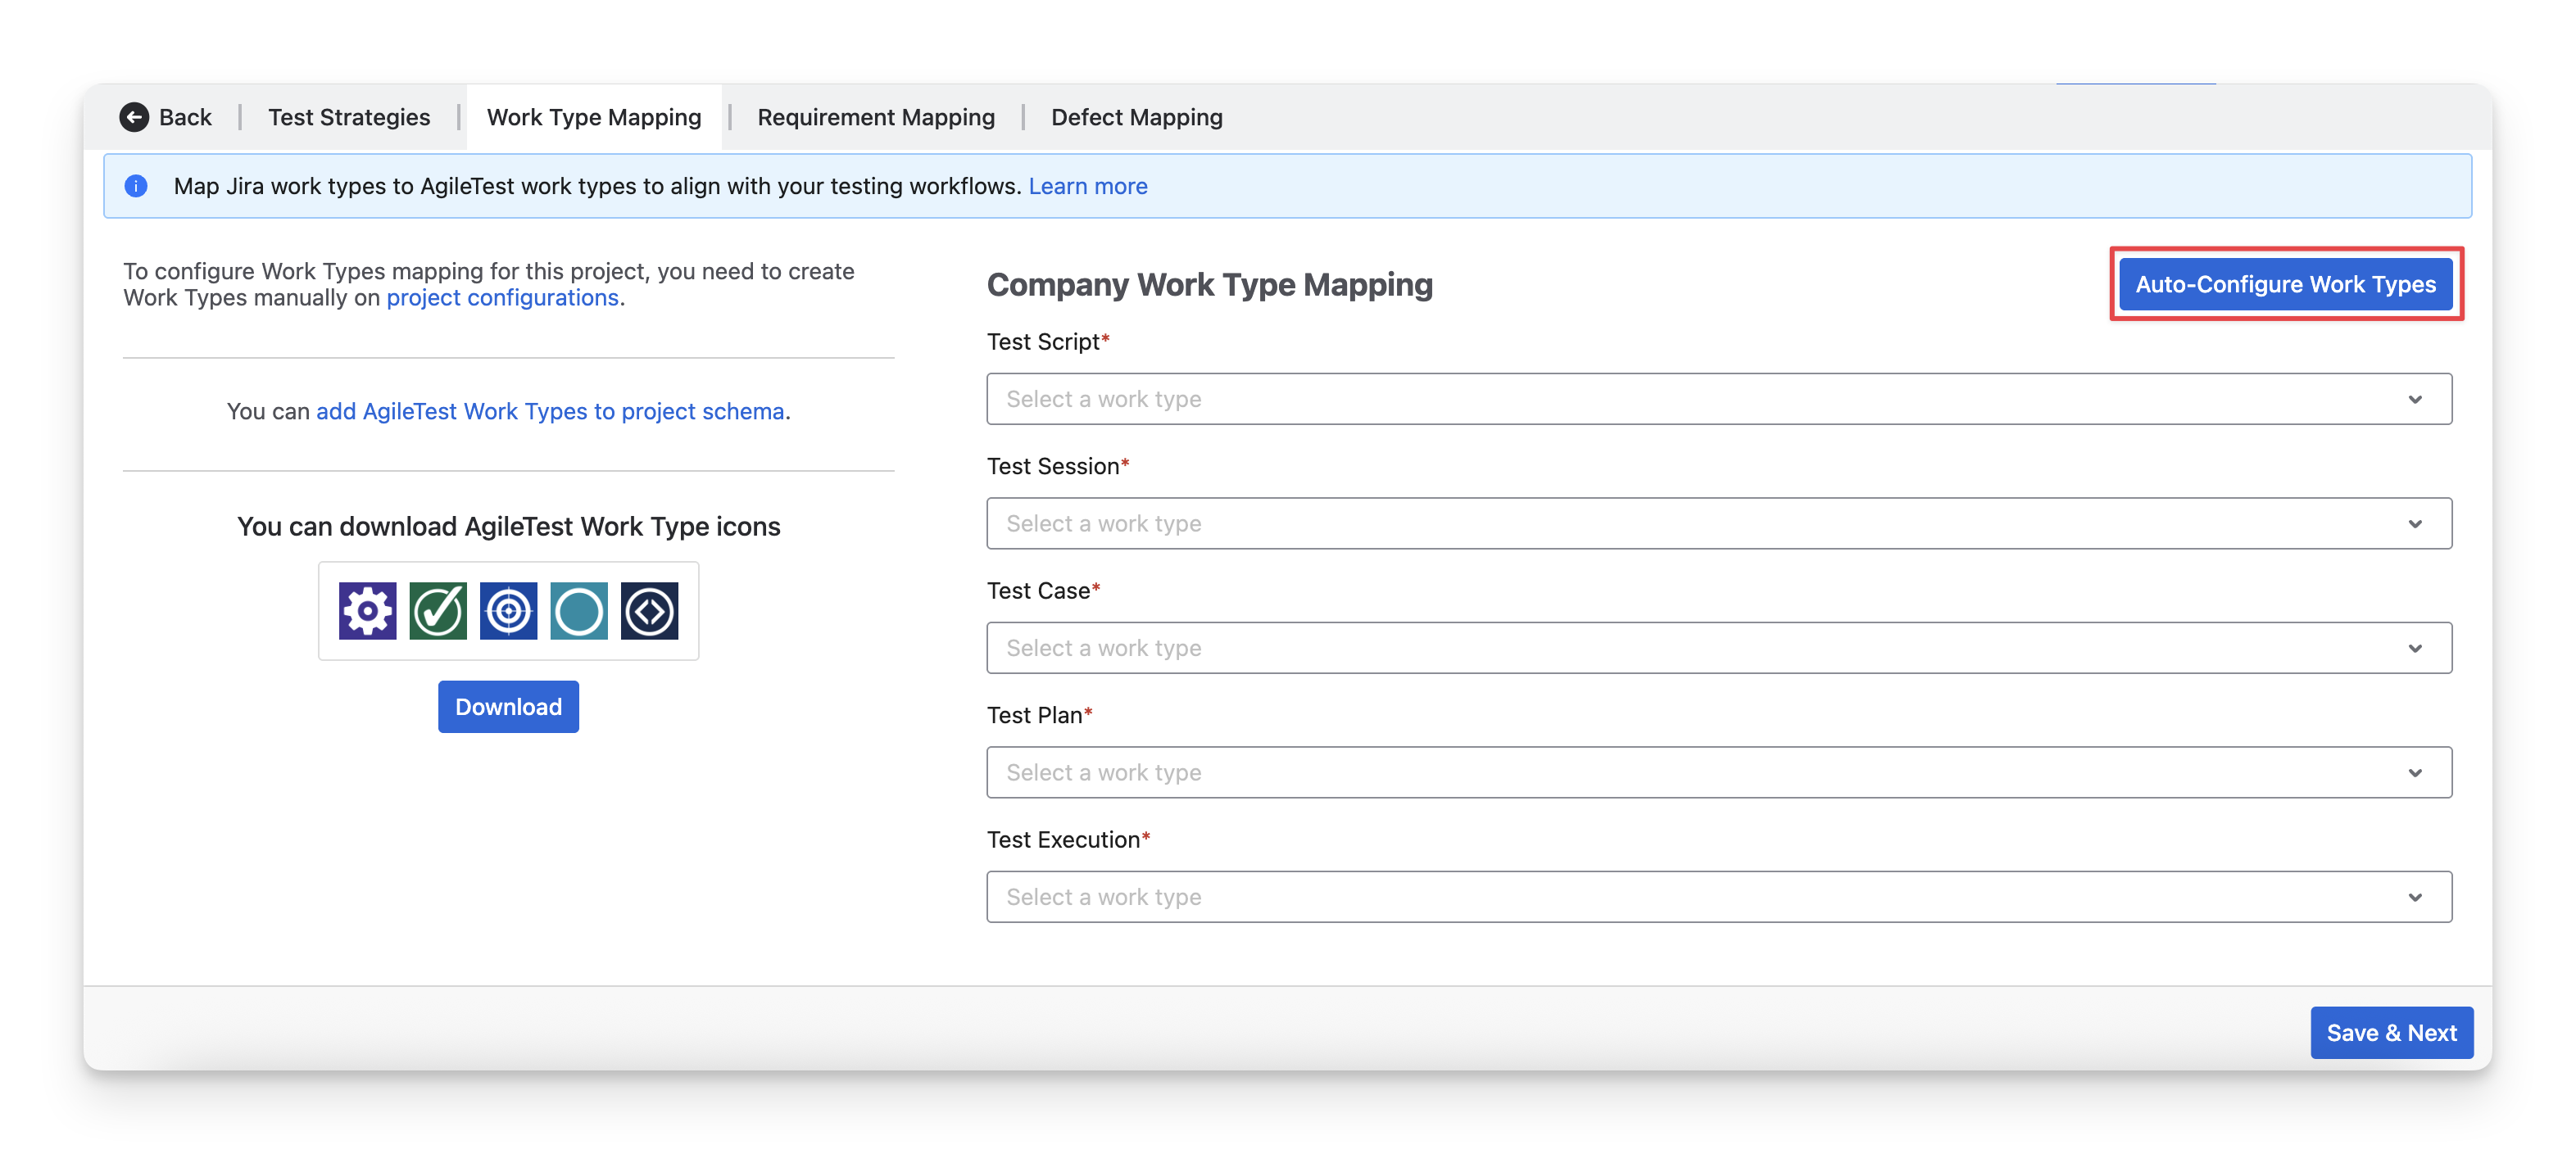
Task: Click the Back arrow icon
Action: [x=134, y=117]
